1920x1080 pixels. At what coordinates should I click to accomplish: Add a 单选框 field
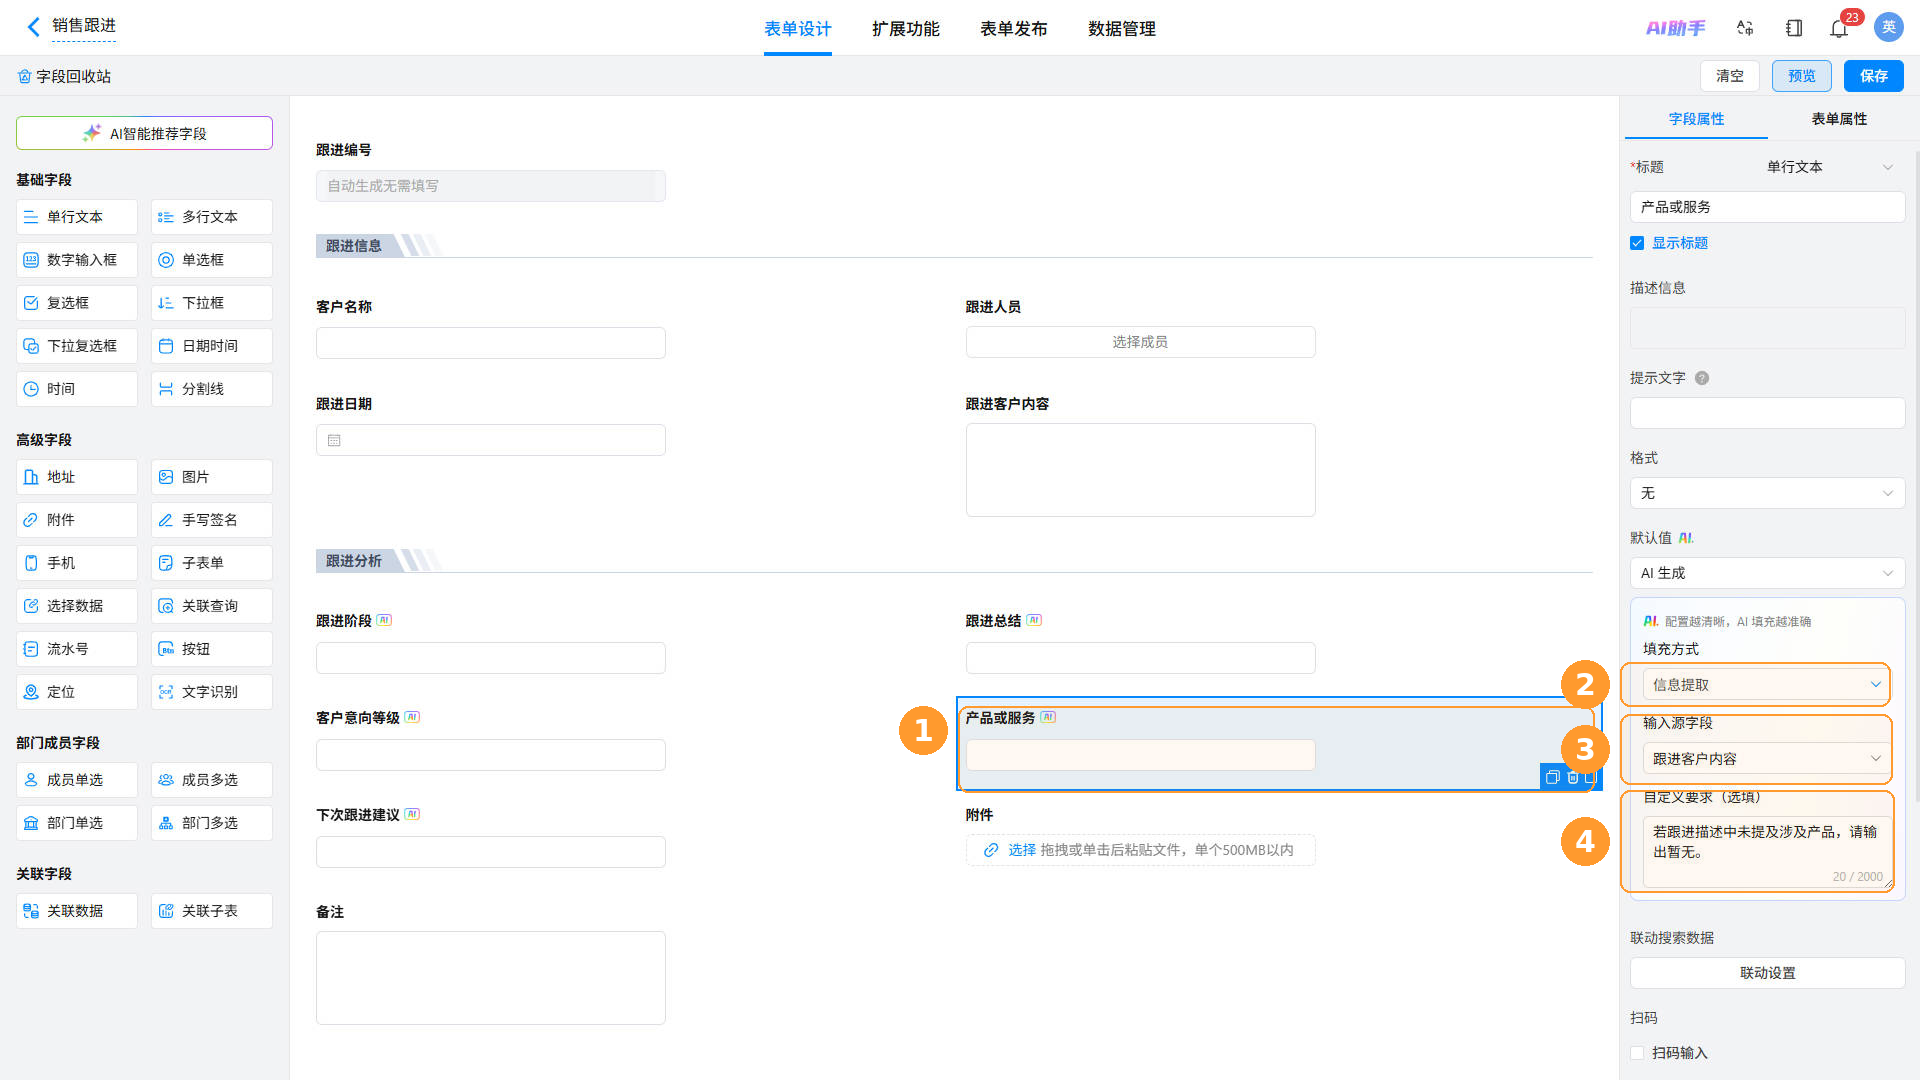click(212, 260)
